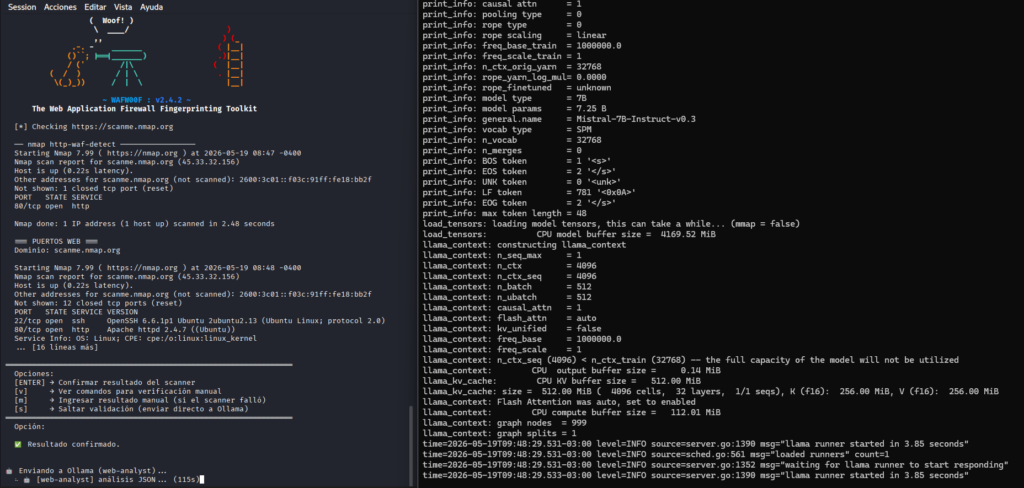1024x488 pixels.
Task: Open the Ayuda menu
Action: [x=152, y=7]
